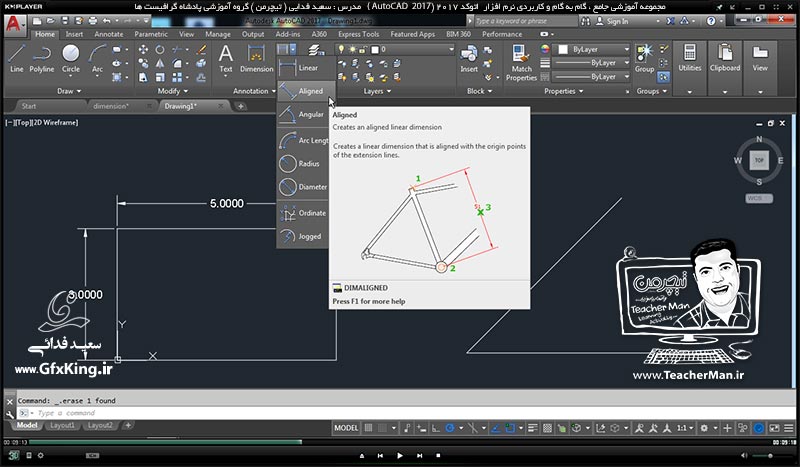Click the Mirror tool icon
The height and width of the screenshot is (467, 800).
pyautogui.click(x=160, y=63)
